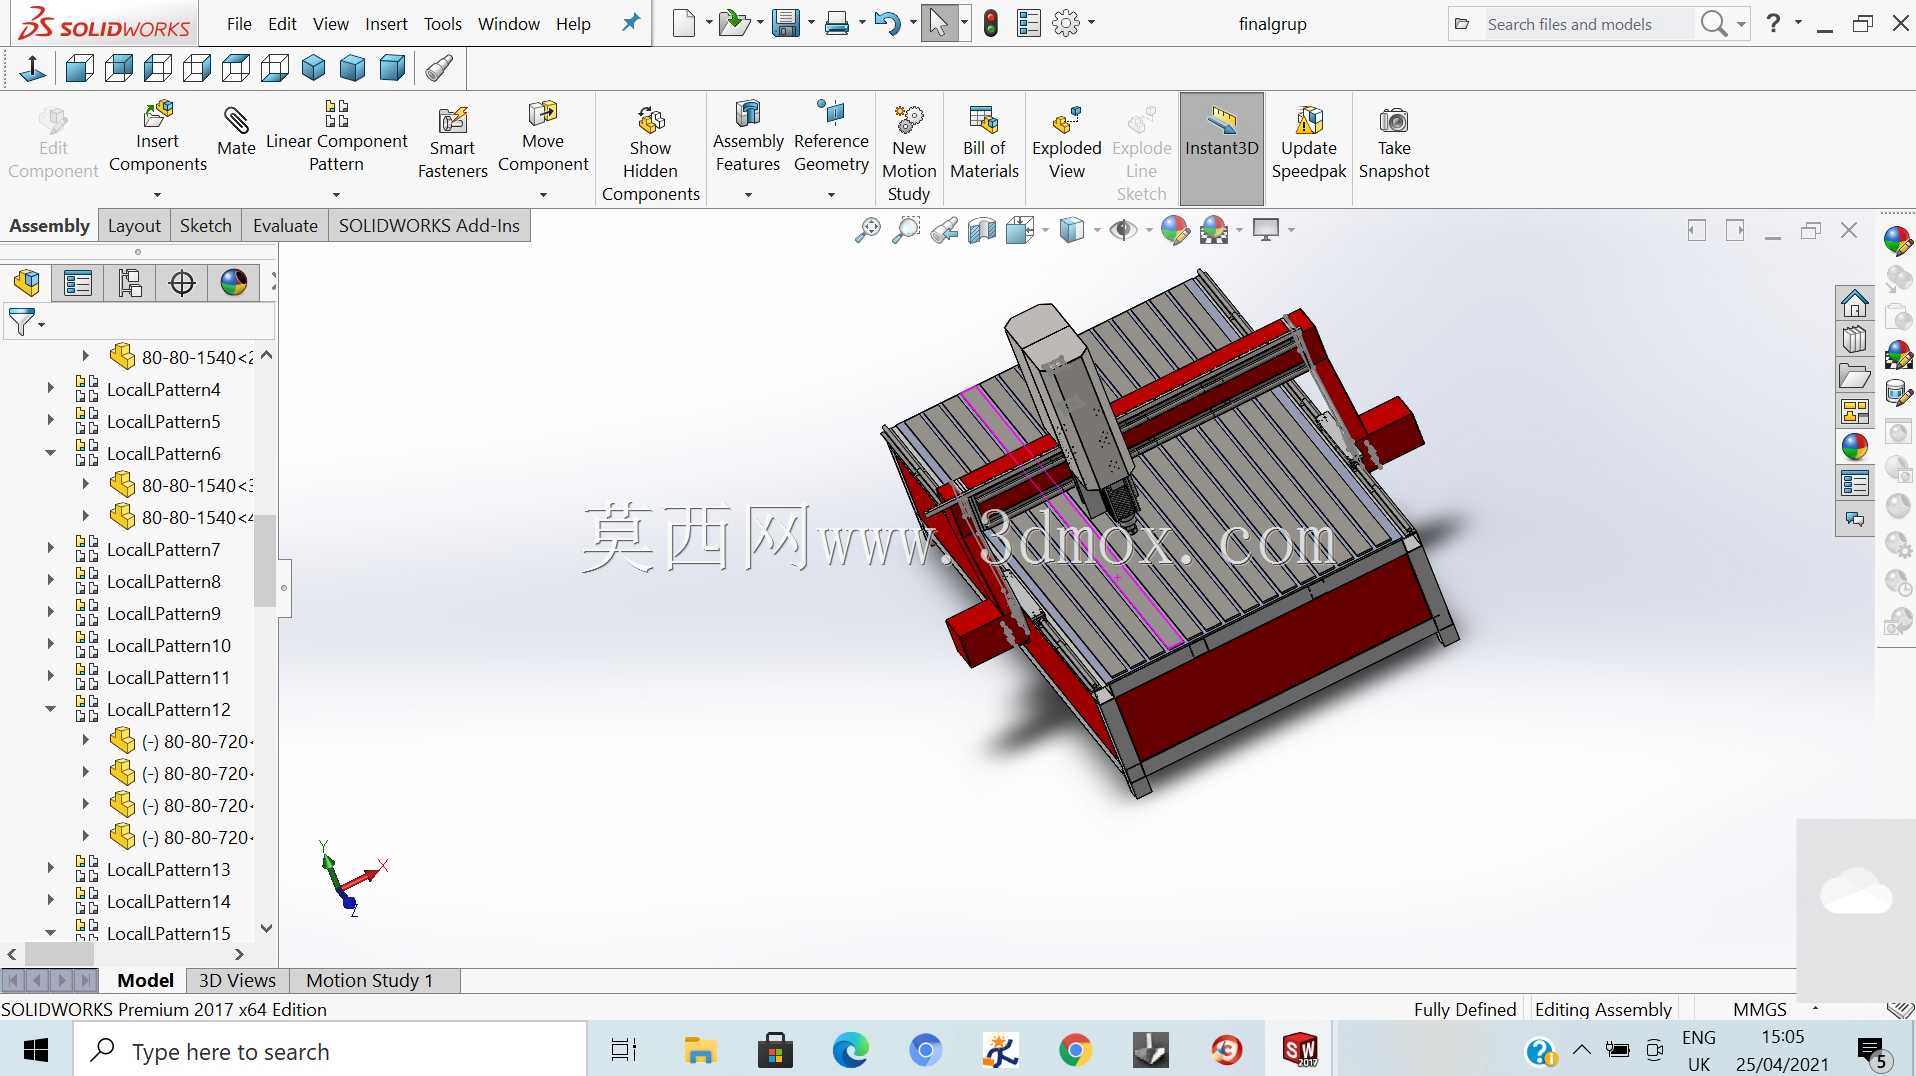The height and width of the screenshot is (1076, 1916).
Task: Open Display Style dropdown arrow
Action: (1097, 231)
